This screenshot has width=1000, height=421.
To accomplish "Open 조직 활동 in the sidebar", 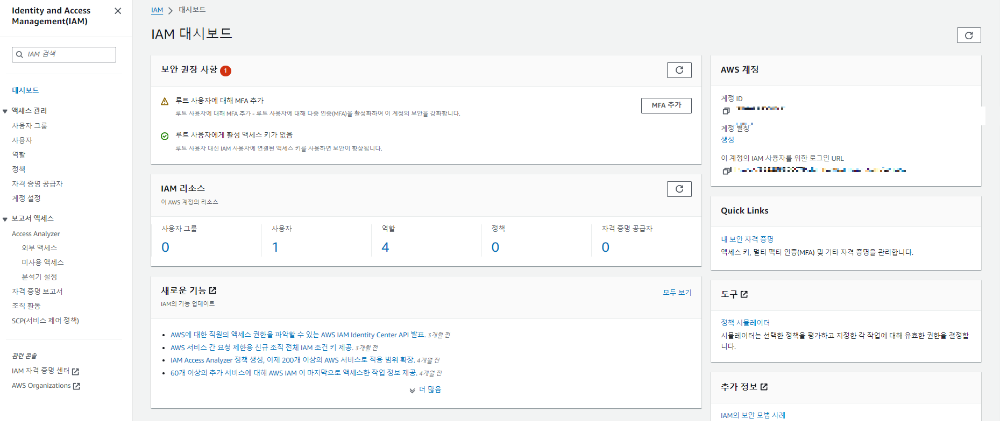I will pos(26,306).
